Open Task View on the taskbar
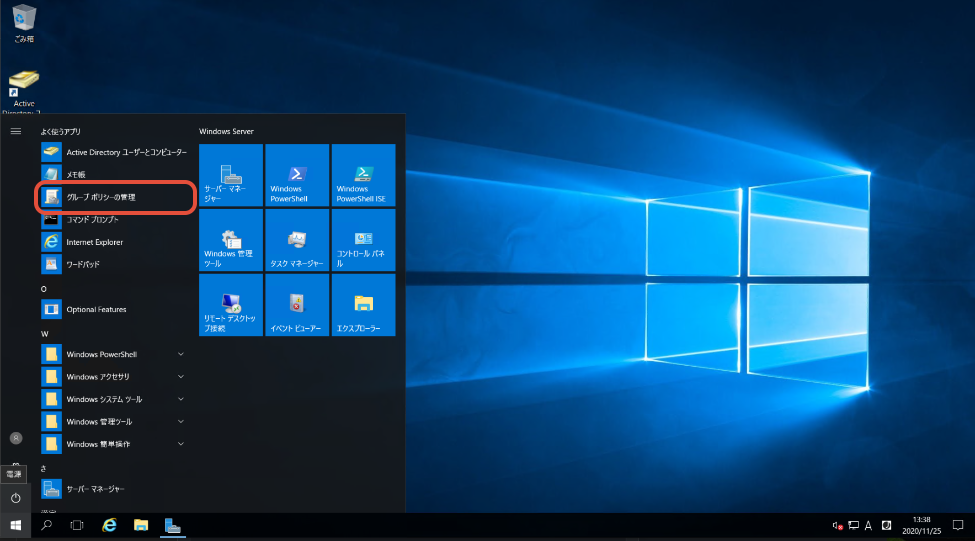The height and width of the screenshot is (541, 975). [x=77, y=525]
